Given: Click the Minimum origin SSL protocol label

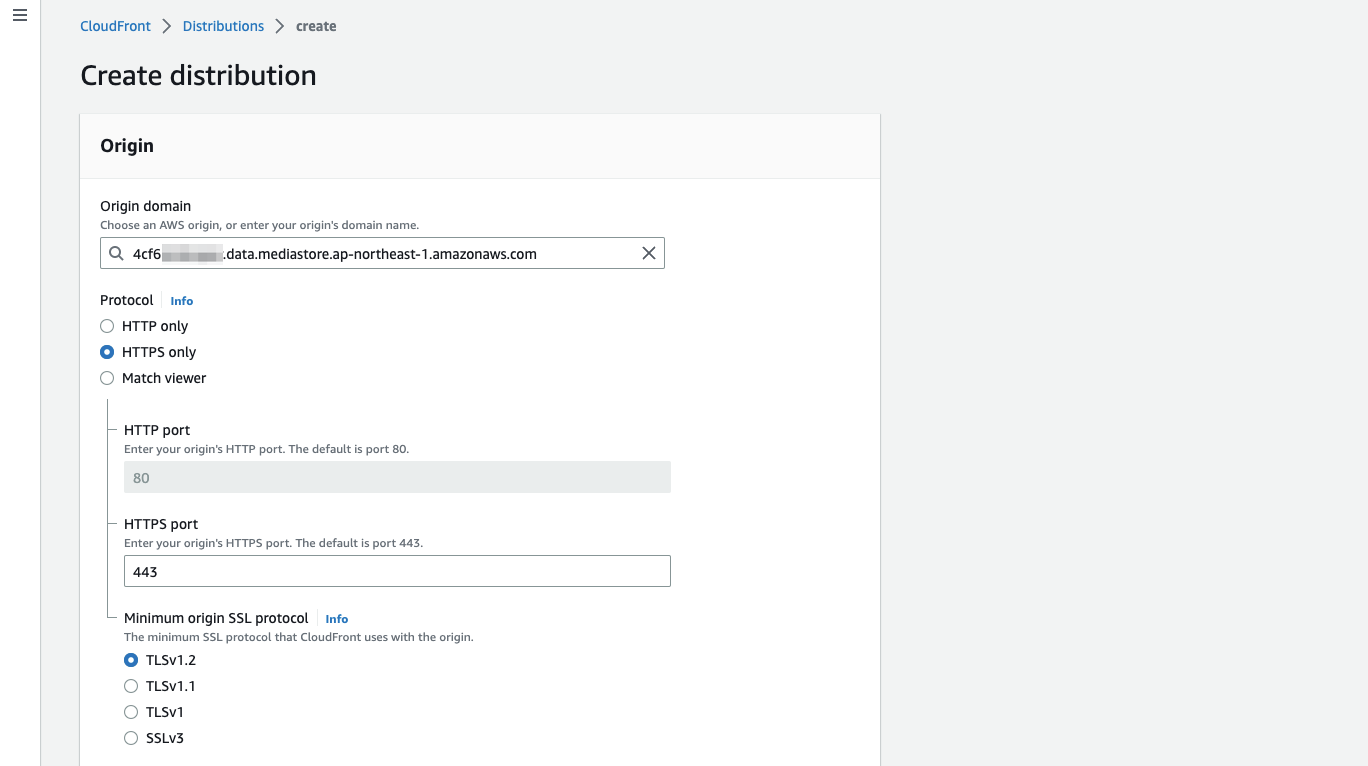Looking at the screenshot, I should (x=216, y=618).
